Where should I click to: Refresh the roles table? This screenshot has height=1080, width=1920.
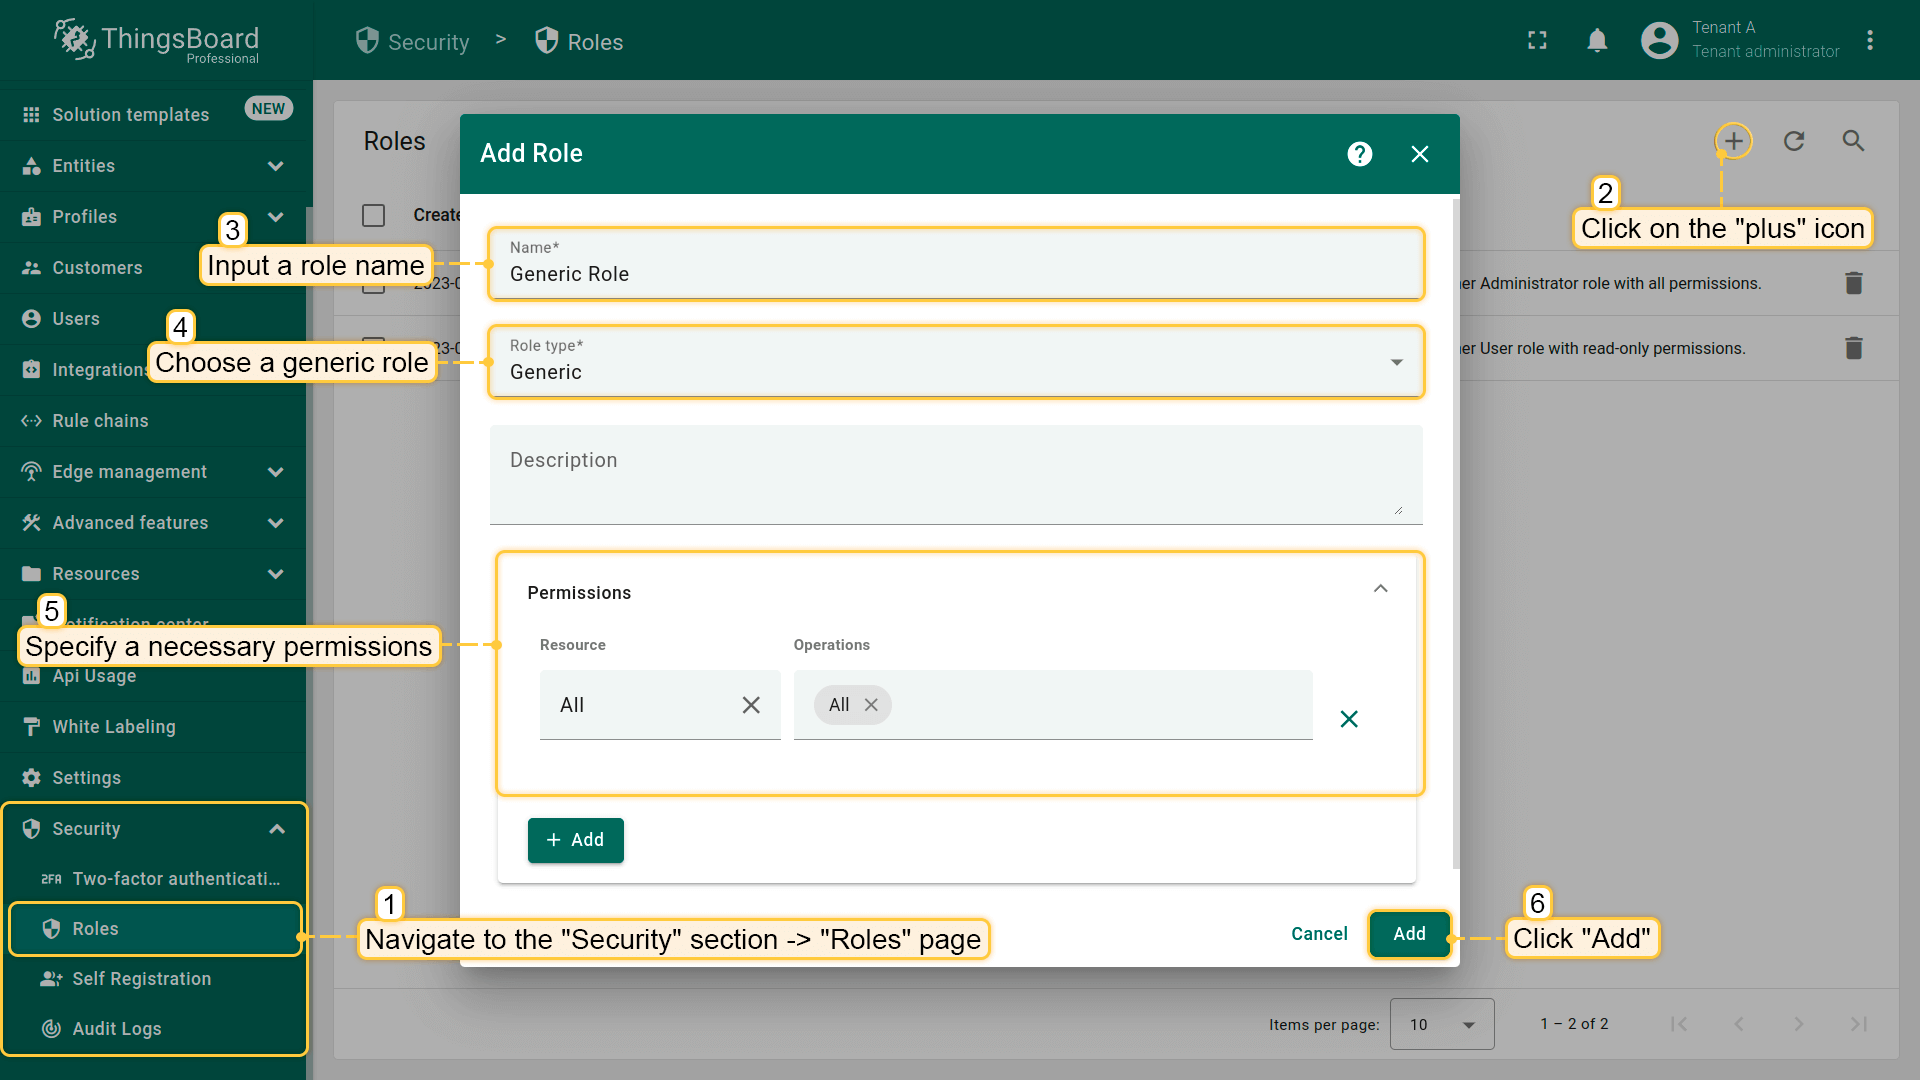(x=1794, y=141)
